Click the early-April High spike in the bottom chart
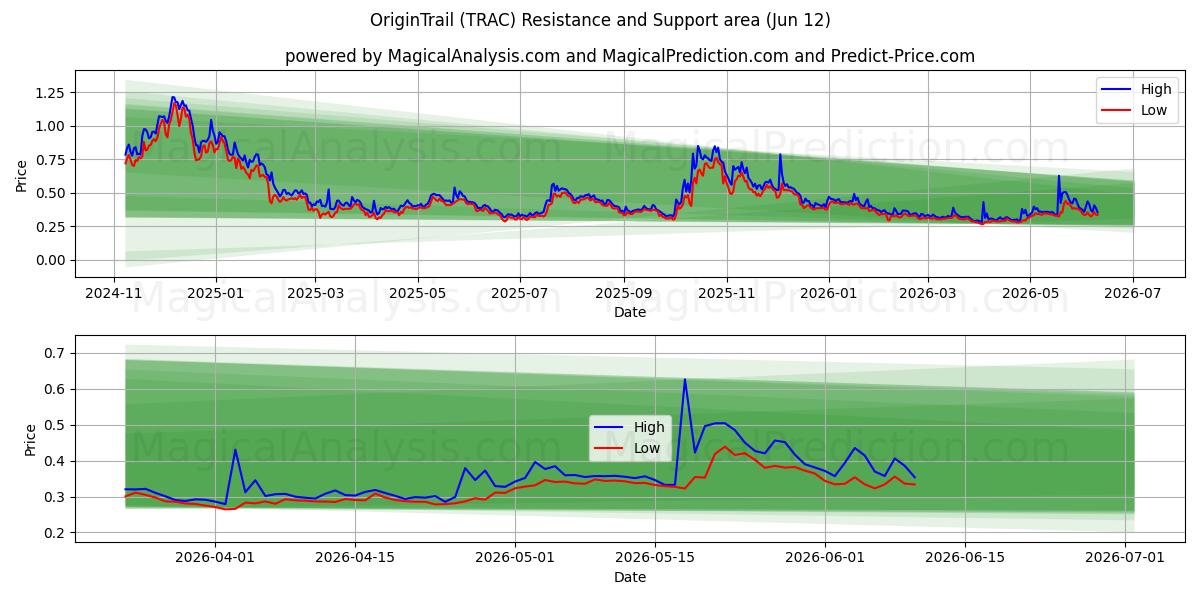The image size is (1200, 600). pyautogui.click(x=235, y=450)
